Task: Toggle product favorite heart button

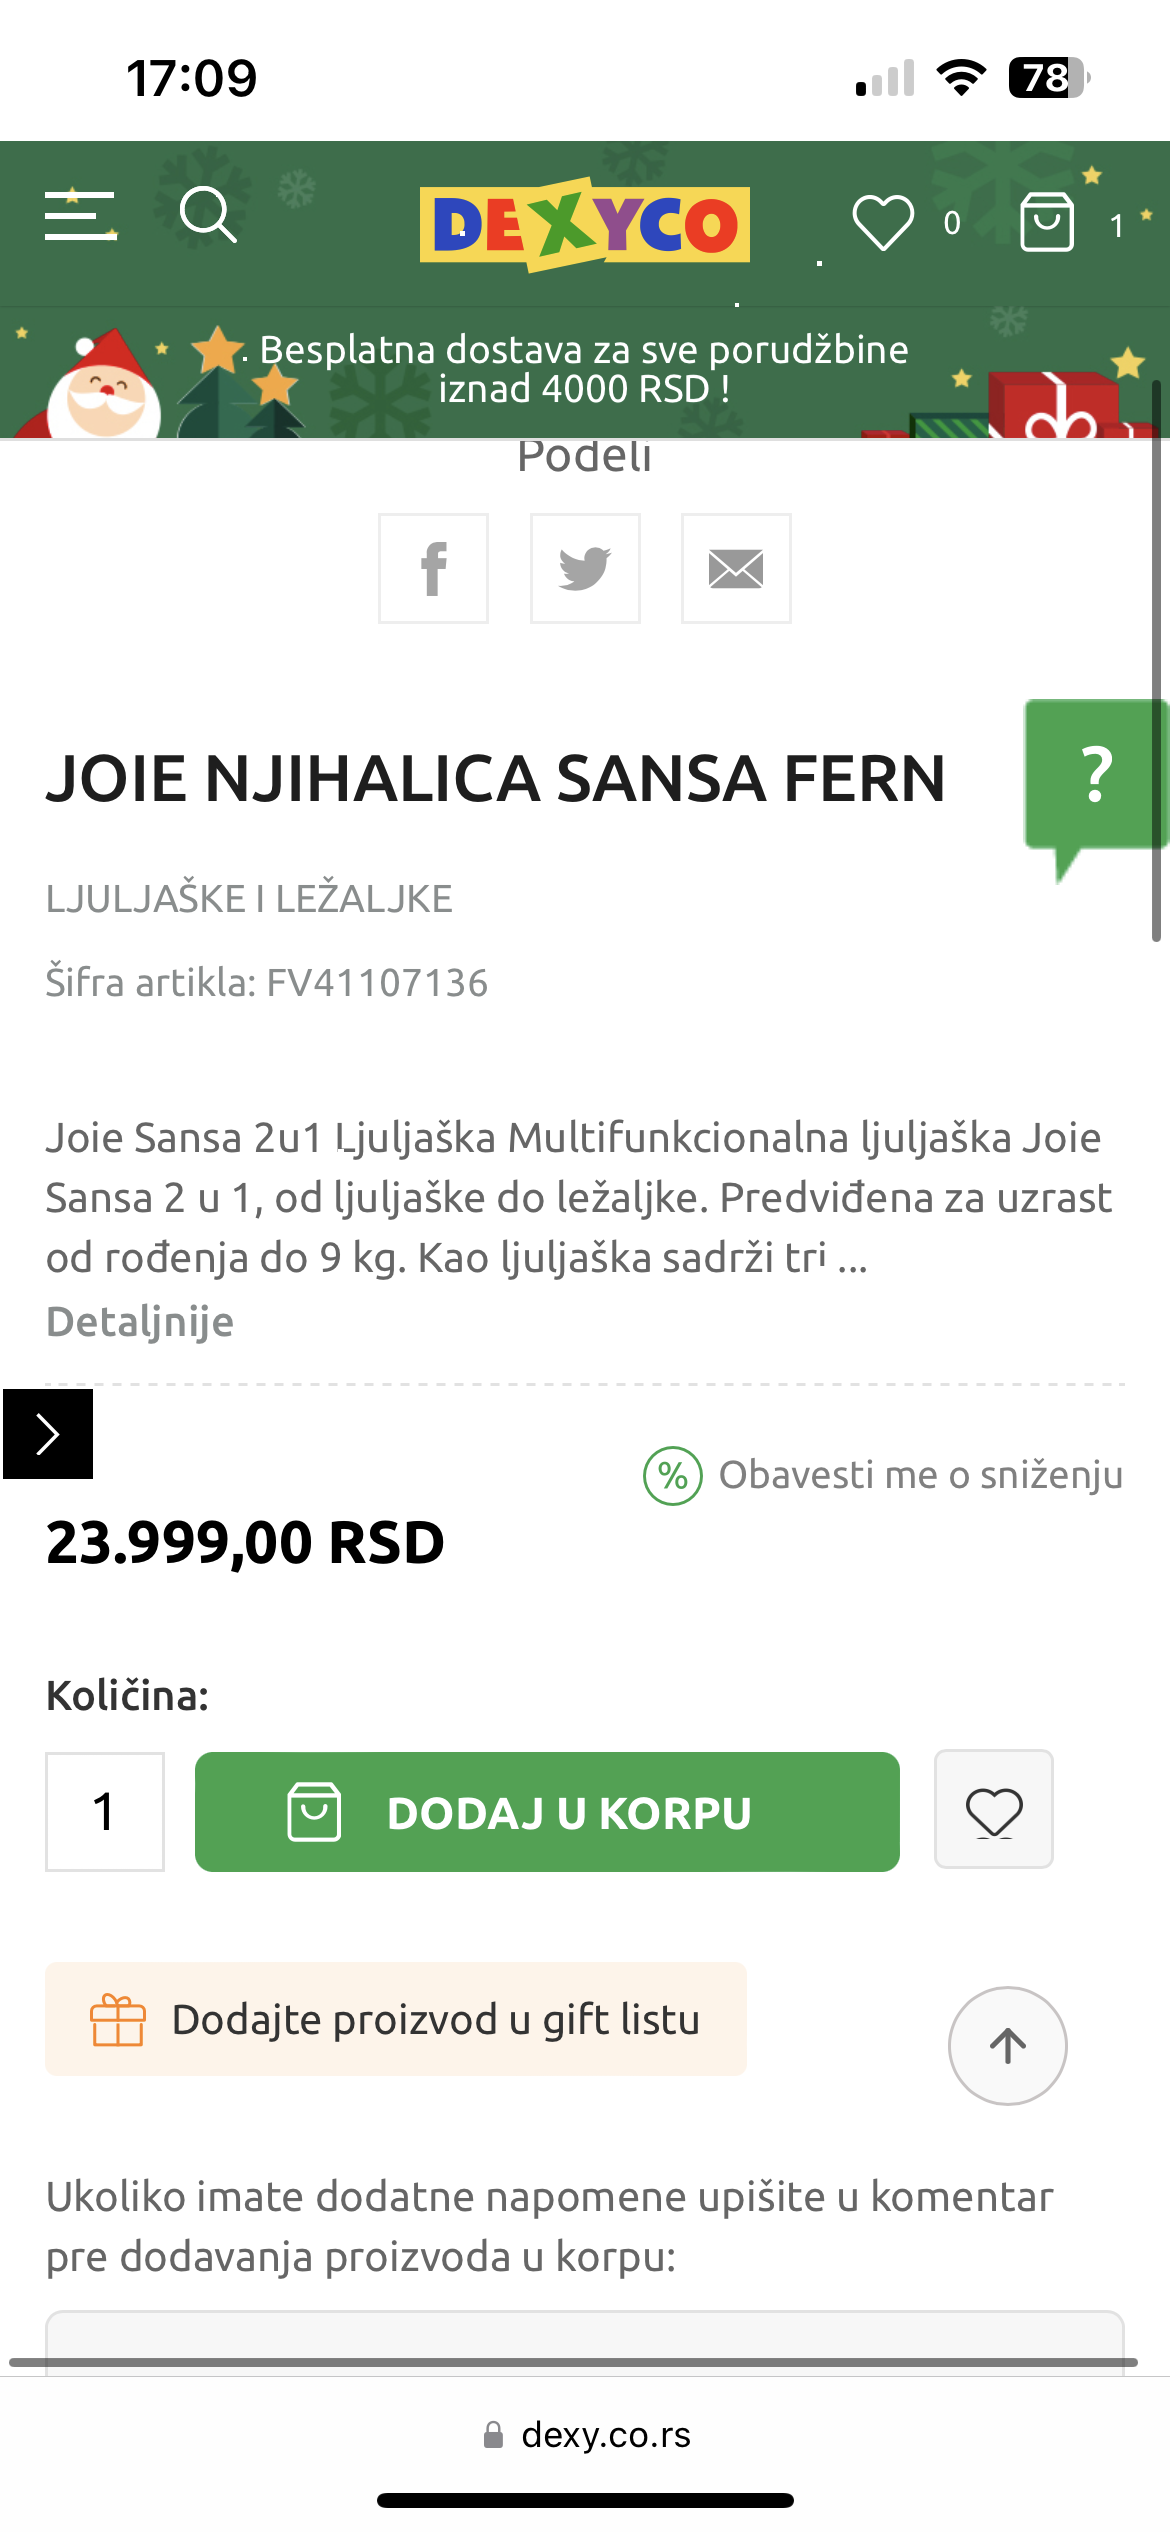Action: (x=993, y=1810)
